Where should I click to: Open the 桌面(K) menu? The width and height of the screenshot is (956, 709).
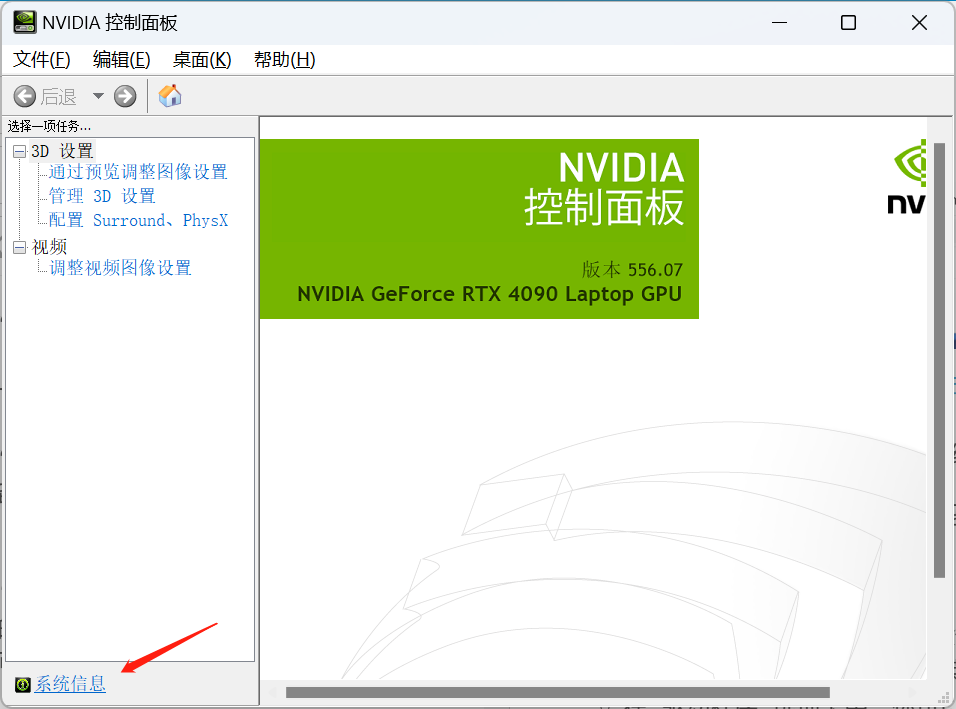point(202,60)
